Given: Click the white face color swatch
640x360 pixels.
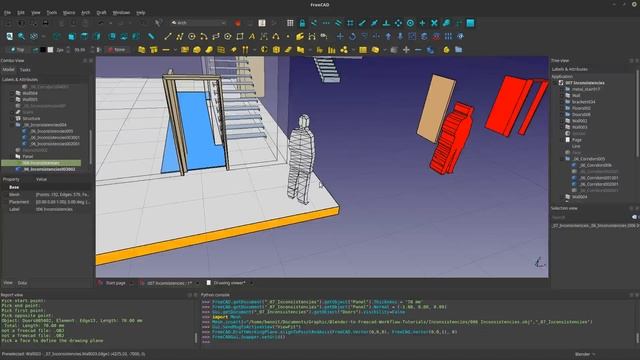Looking at the screenshot, I should [x=51, y=50].
